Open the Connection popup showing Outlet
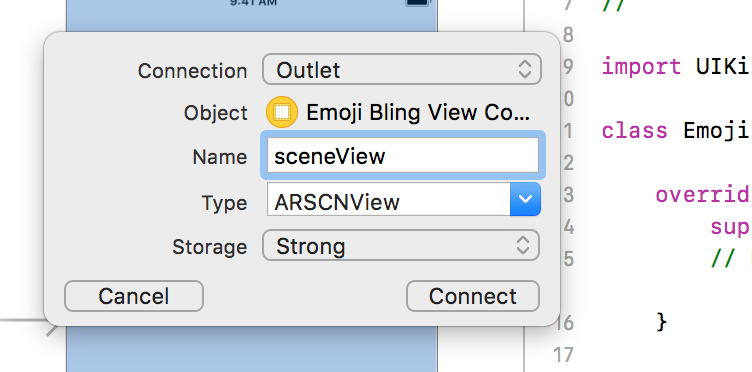This screenshot has height=372, width=752. 401,70
